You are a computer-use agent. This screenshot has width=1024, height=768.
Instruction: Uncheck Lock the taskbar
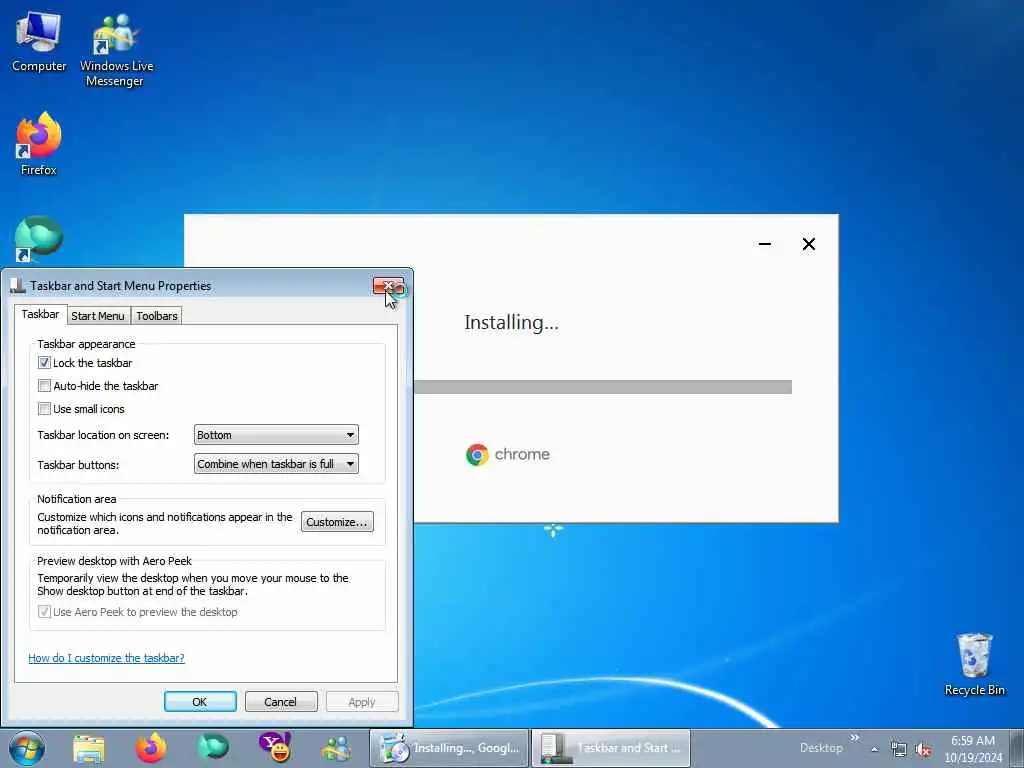coord(44,363)
